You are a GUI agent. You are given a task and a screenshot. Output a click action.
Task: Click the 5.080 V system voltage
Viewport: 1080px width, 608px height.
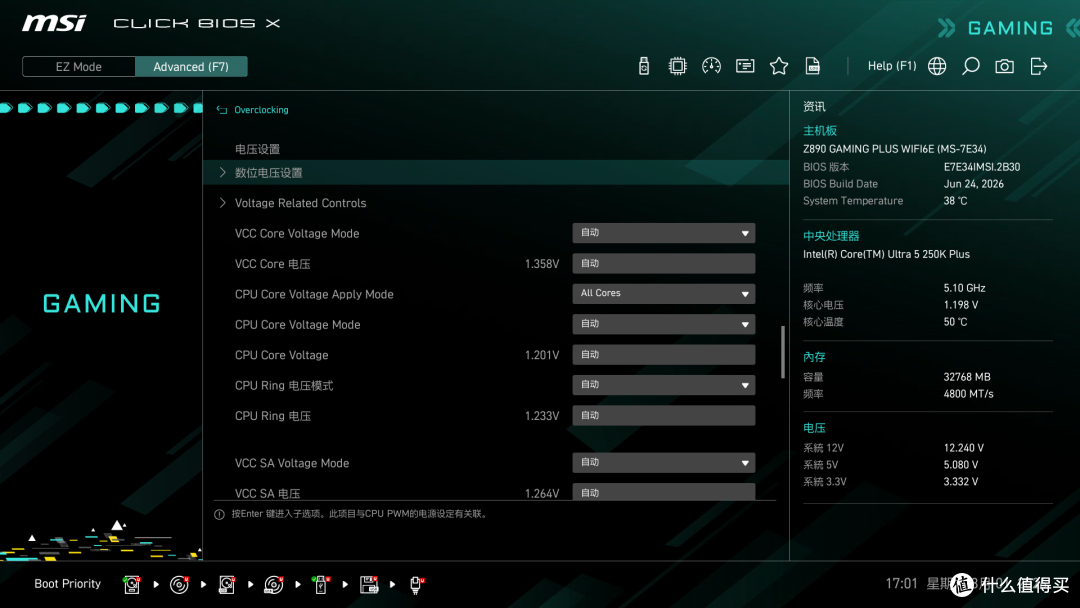tap(961, 465)
